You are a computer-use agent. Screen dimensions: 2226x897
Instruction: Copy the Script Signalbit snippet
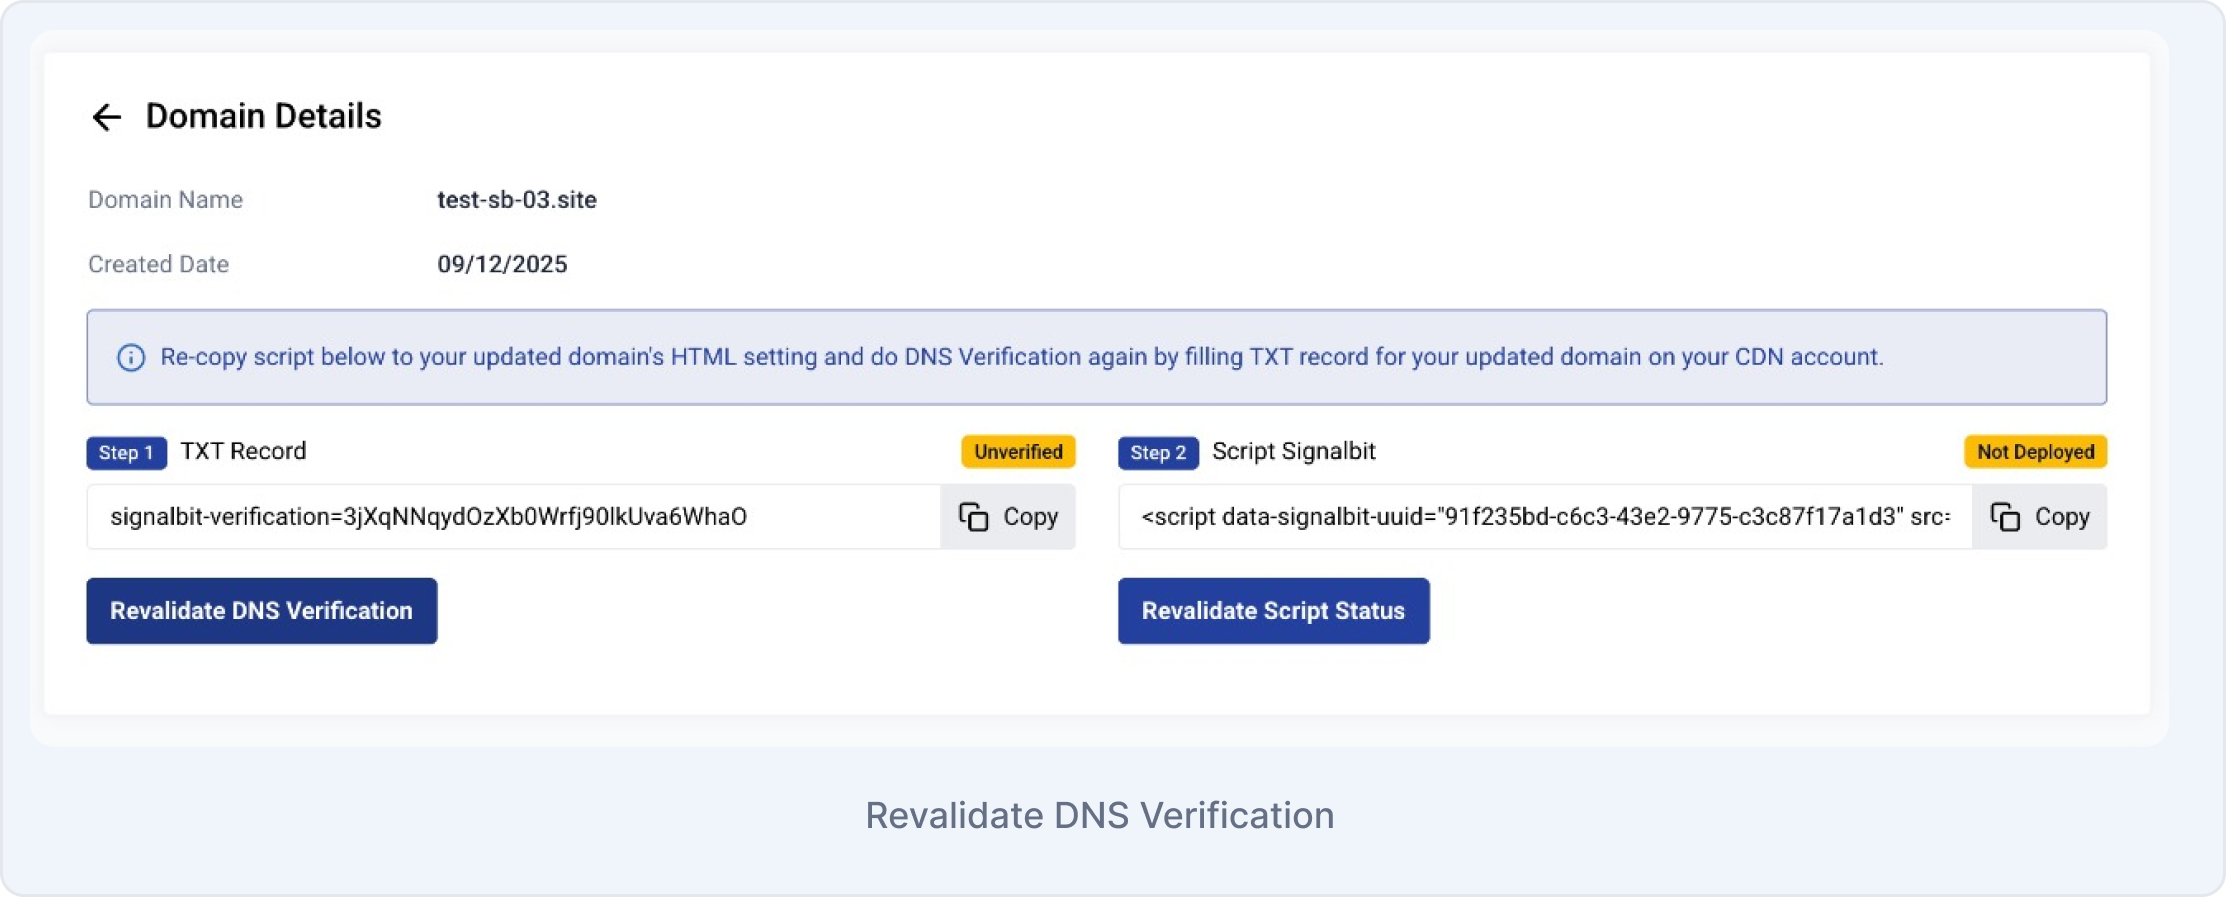coord(2040,517)
